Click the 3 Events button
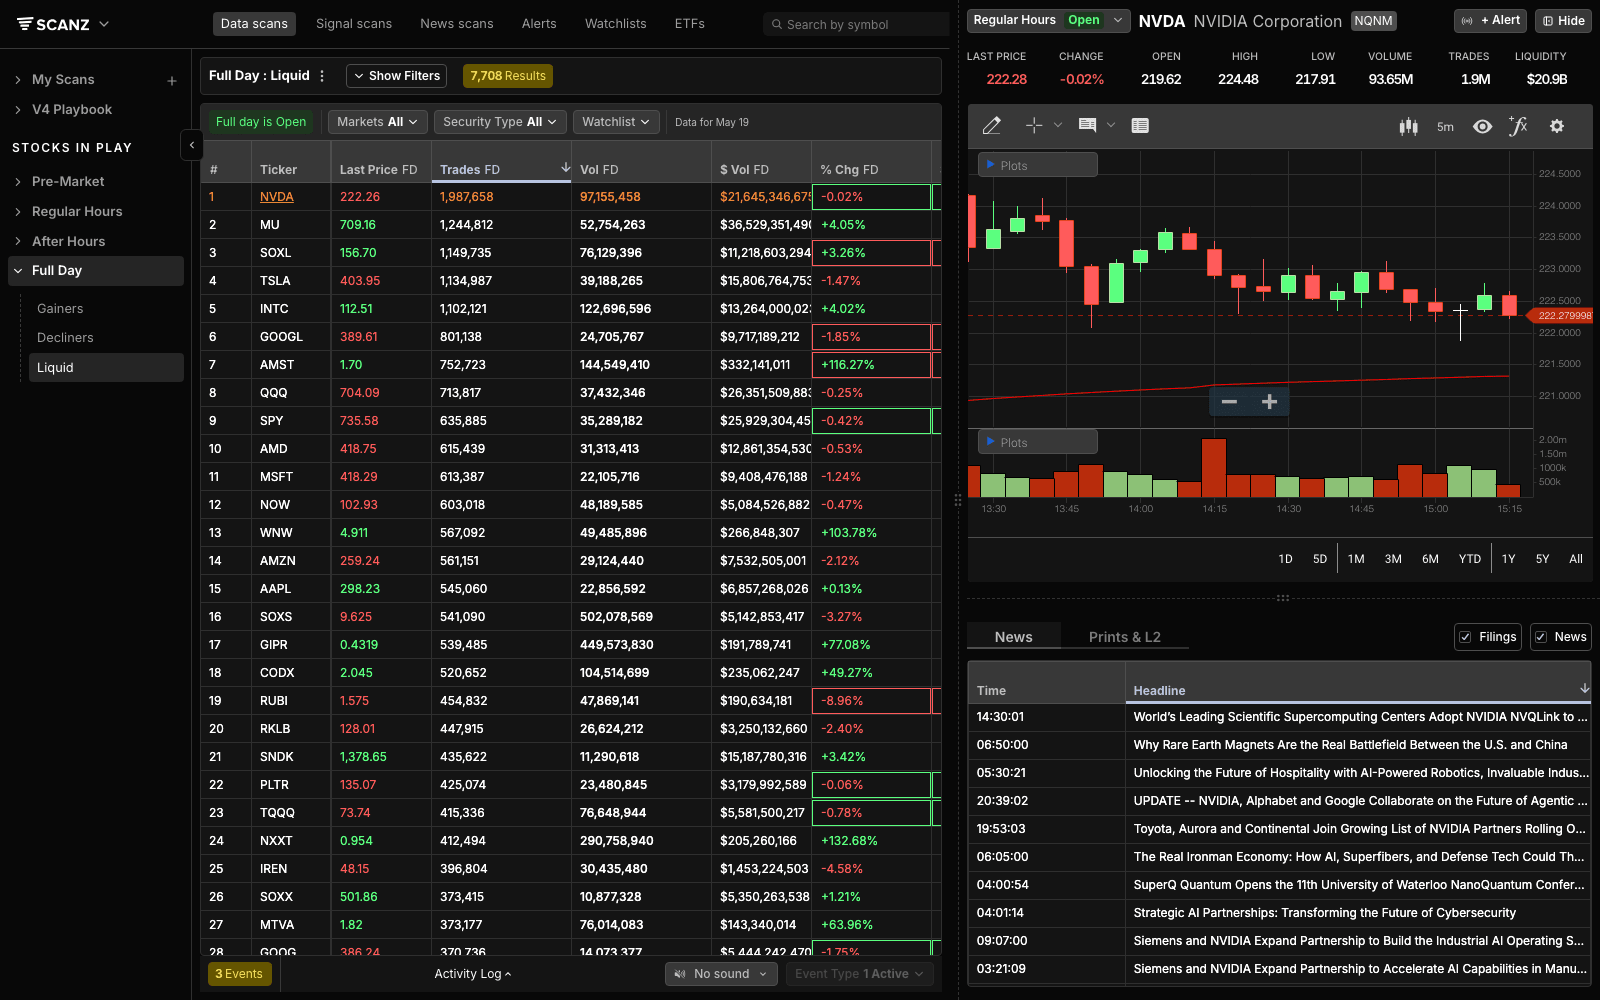The width and height of the screenshot is (1600, 1000). pos(239,974)
